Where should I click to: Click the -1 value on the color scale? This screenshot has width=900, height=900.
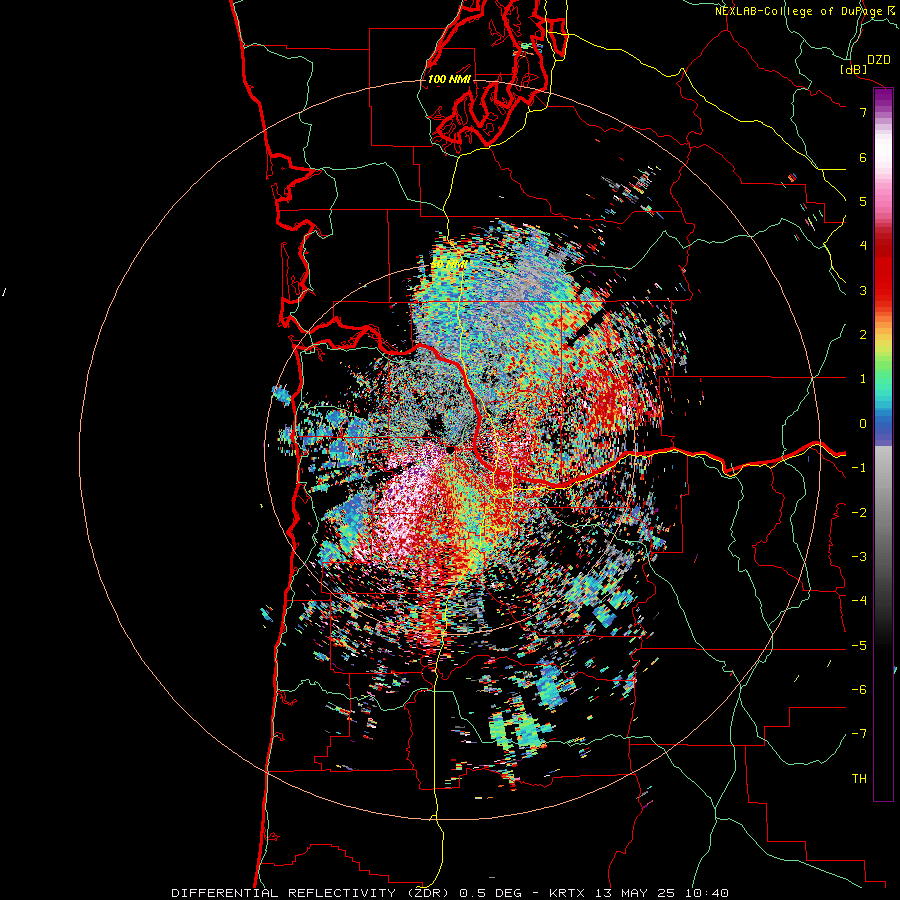pyautogui.click(x=859, y=468)
